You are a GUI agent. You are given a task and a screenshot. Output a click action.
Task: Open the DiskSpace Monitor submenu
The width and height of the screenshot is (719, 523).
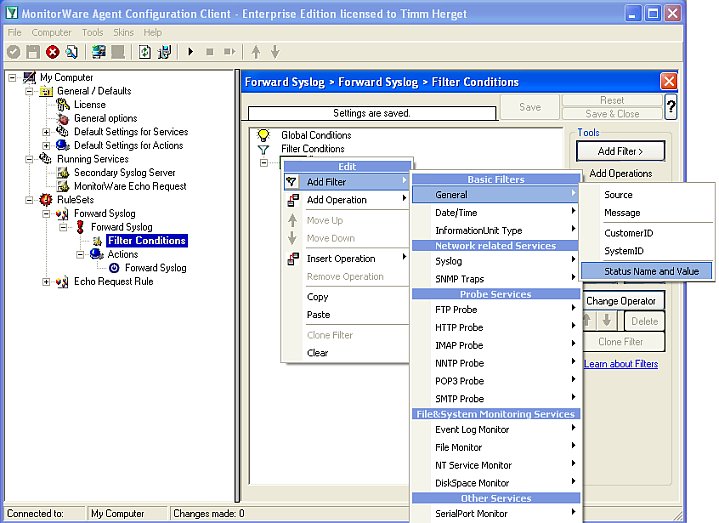pos(496,483)
